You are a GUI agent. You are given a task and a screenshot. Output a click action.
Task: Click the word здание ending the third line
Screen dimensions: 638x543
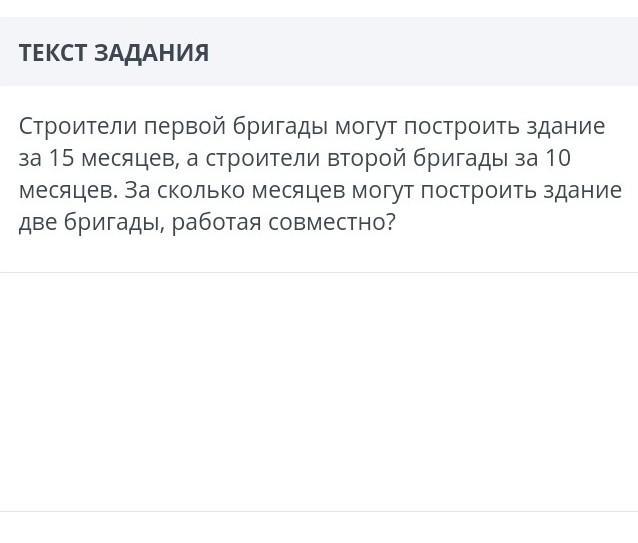583,190
